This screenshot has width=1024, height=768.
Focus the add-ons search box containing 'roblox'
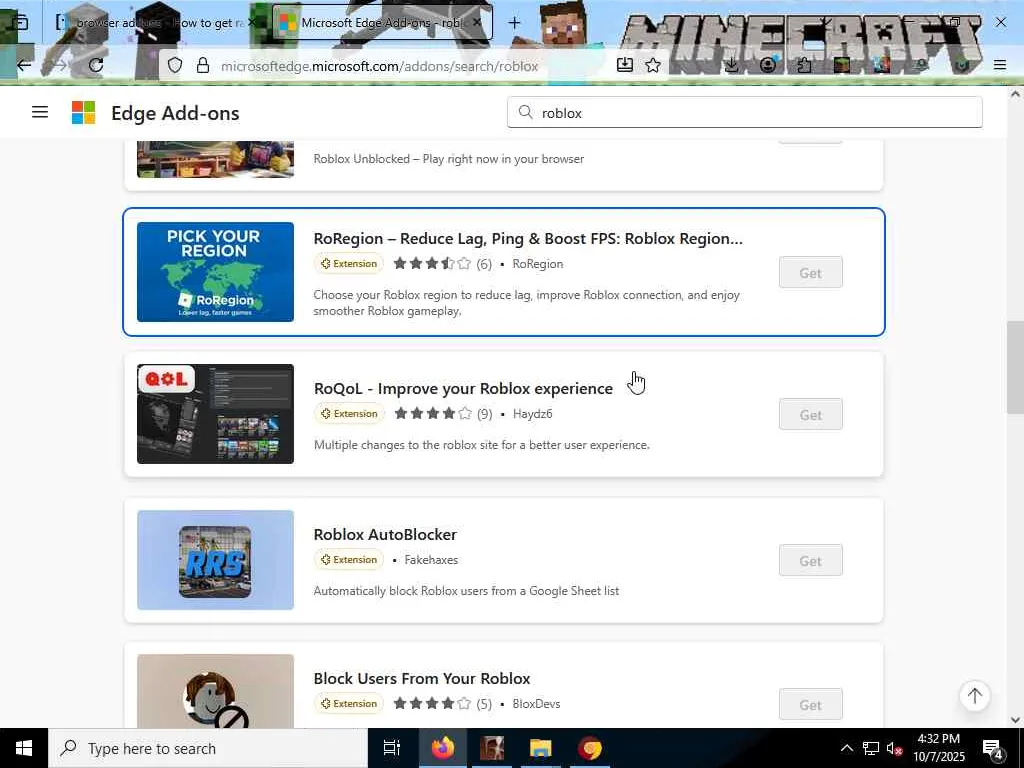click(744, 112)
